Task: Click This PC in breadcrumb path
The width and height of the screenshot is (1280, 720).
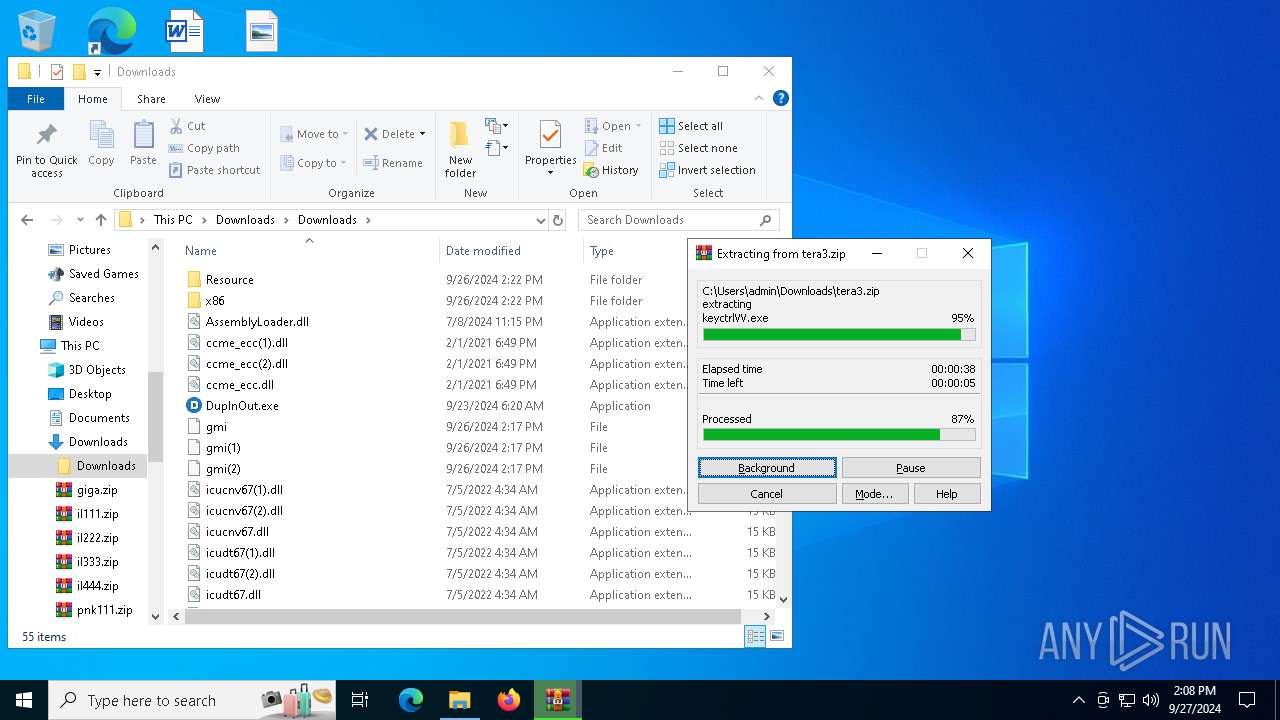Action: point(173,220)
